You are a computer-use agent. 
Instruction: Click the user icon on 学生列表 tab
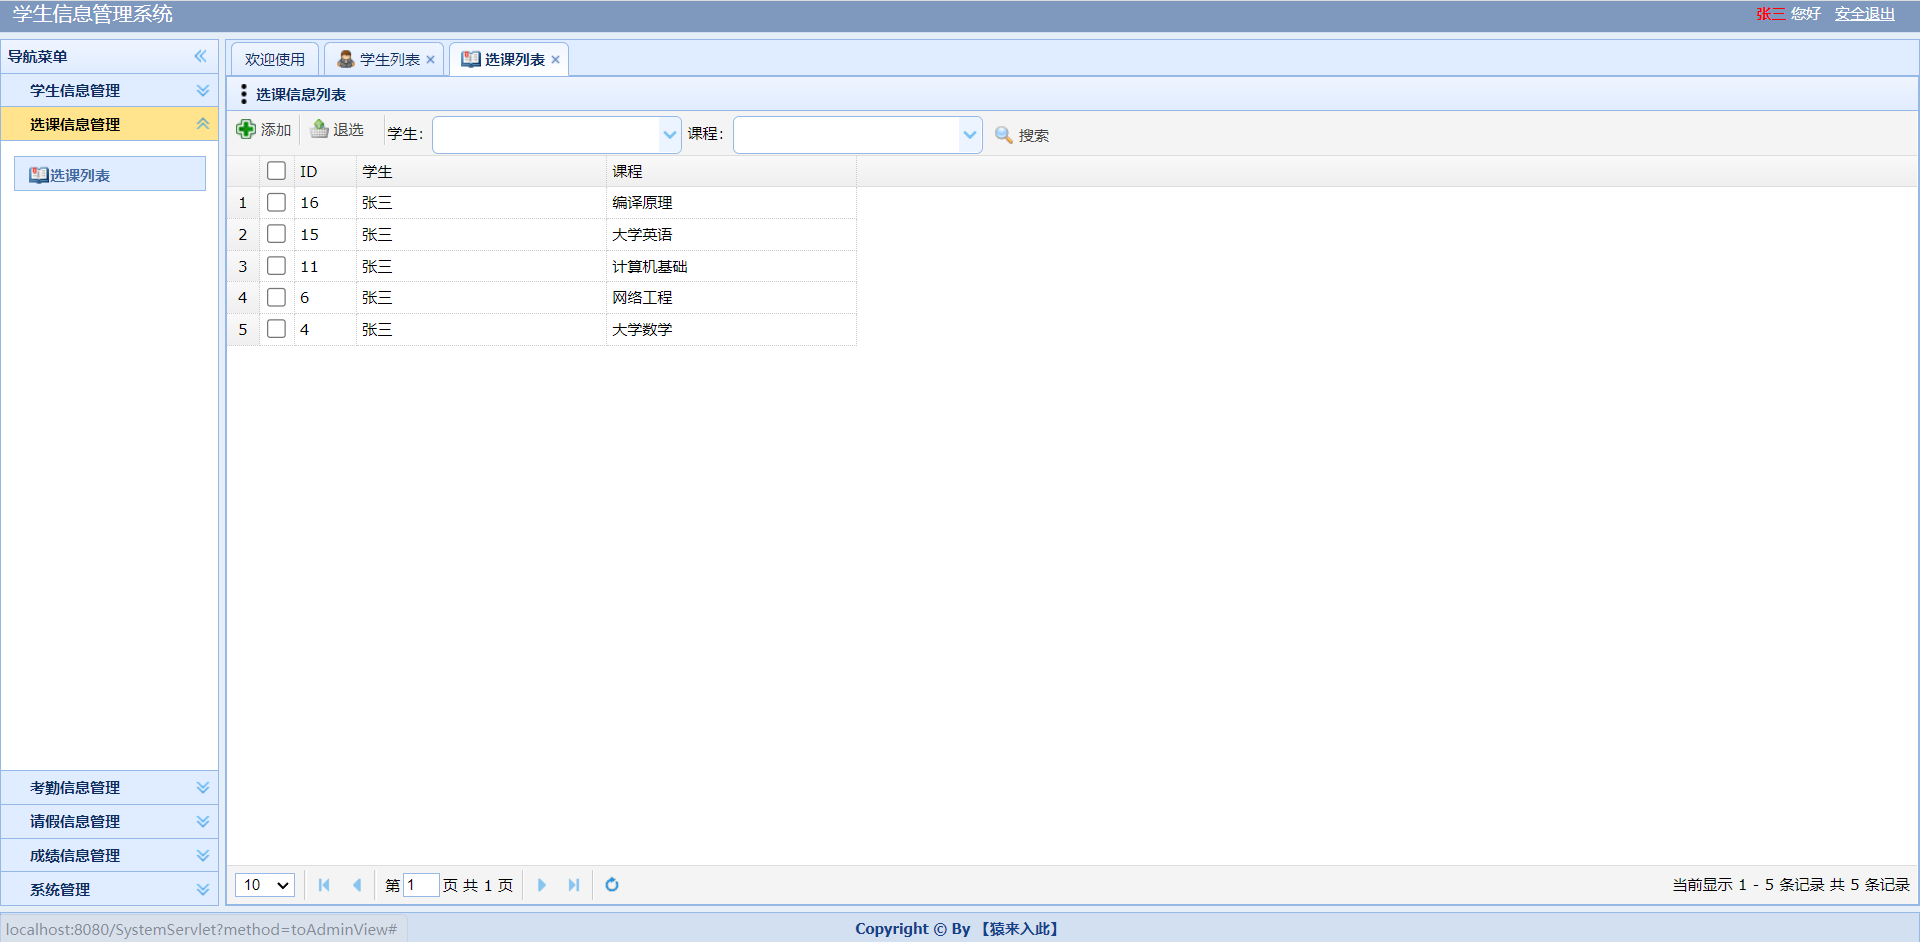click(x=346, y=59)
